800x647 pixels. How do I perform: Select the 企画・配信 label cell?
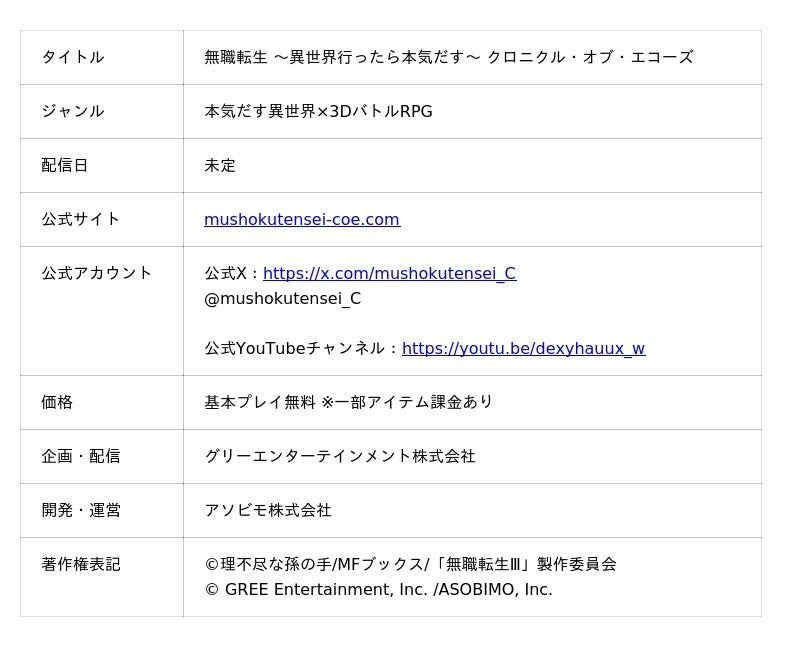tap(81, 457)
